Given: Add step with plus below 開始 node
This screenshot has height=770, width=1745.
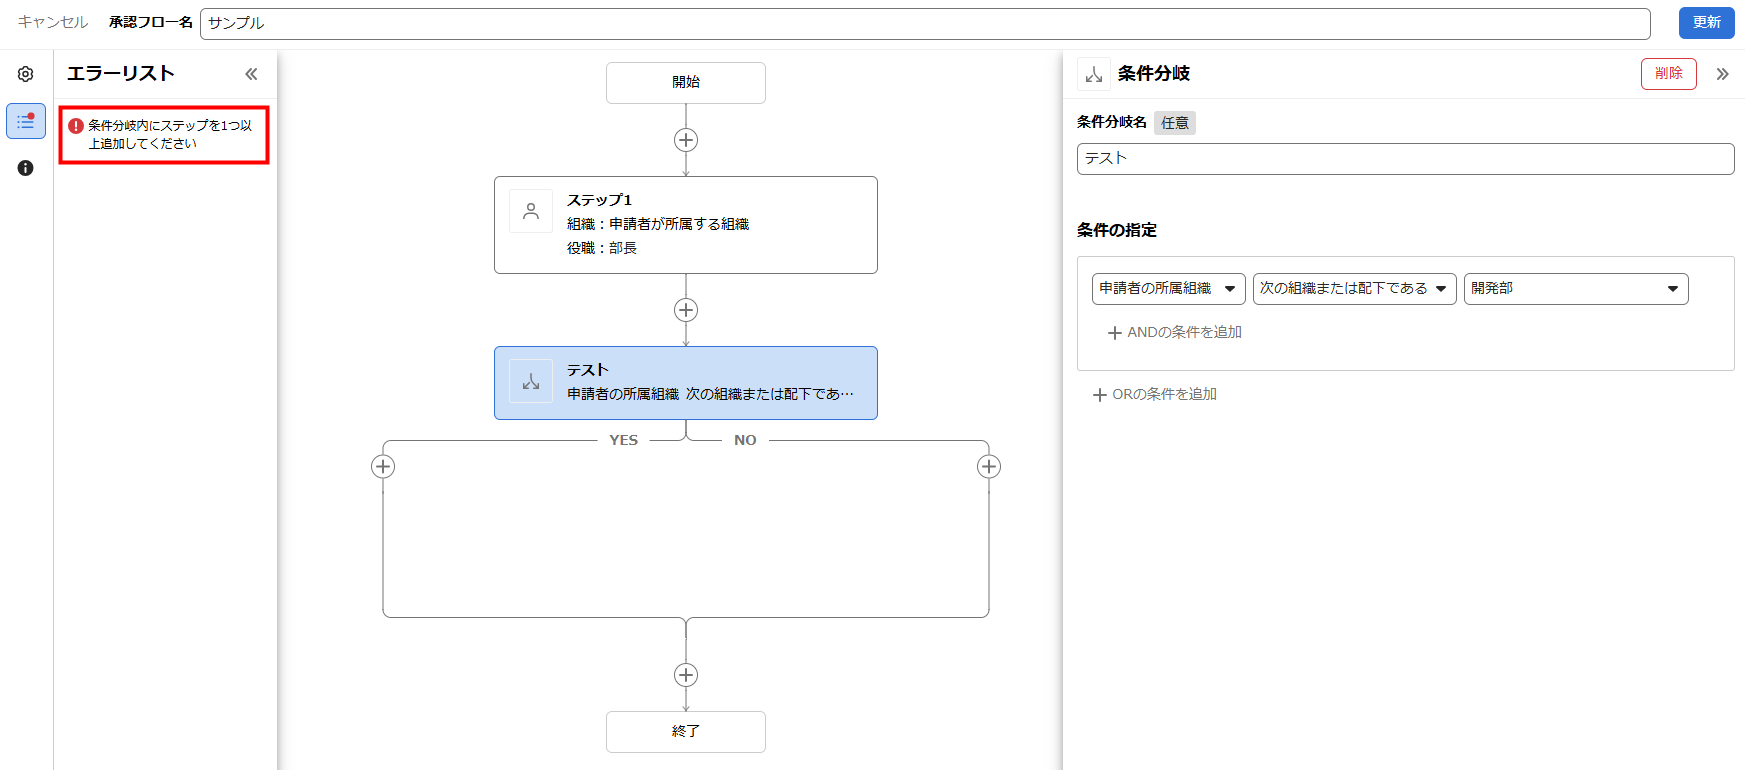Looking at the screenshot, I should pos(686,140).
